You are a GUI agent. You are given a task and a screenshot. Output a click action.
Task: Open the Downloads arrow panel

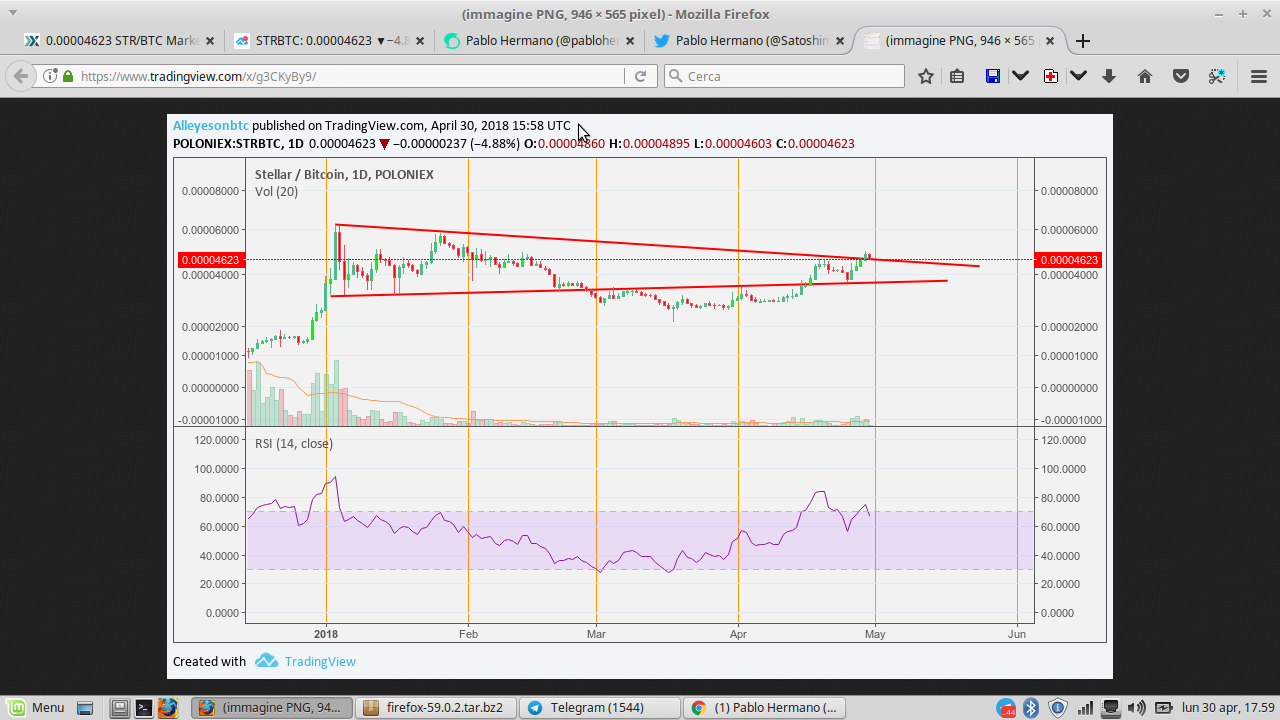pyautogui.click(x=1109, y=76)
